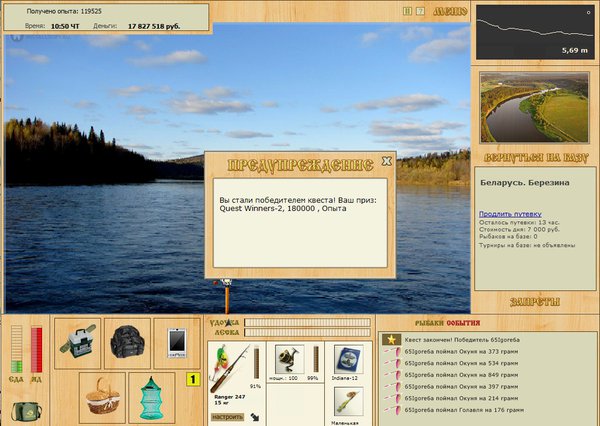Click 'Стоимость дня: 7 000 руб.' text

click(x=519, y=230)
